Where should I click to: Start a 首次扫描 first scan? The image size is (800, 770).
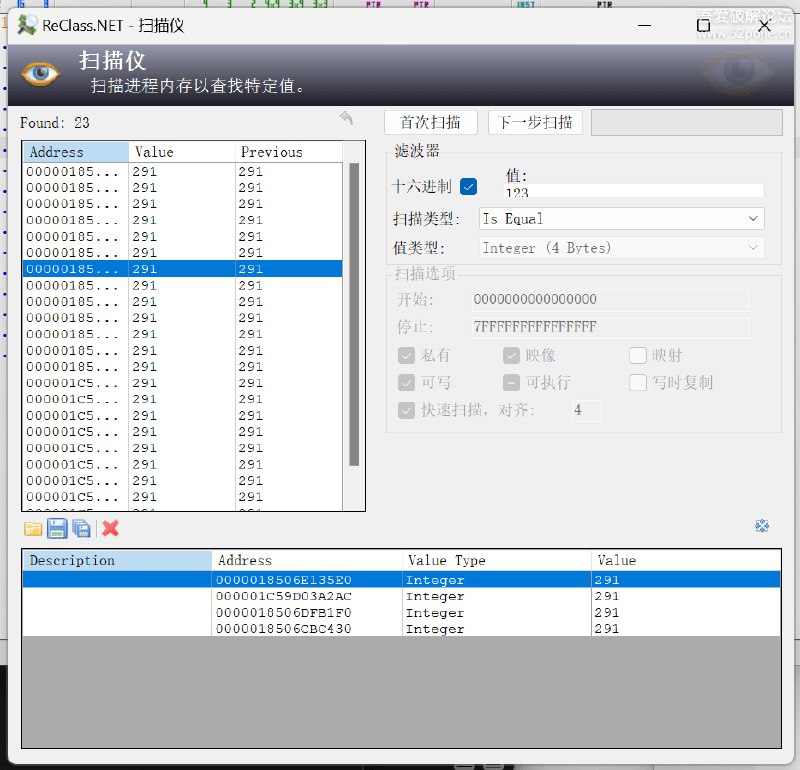430,123
